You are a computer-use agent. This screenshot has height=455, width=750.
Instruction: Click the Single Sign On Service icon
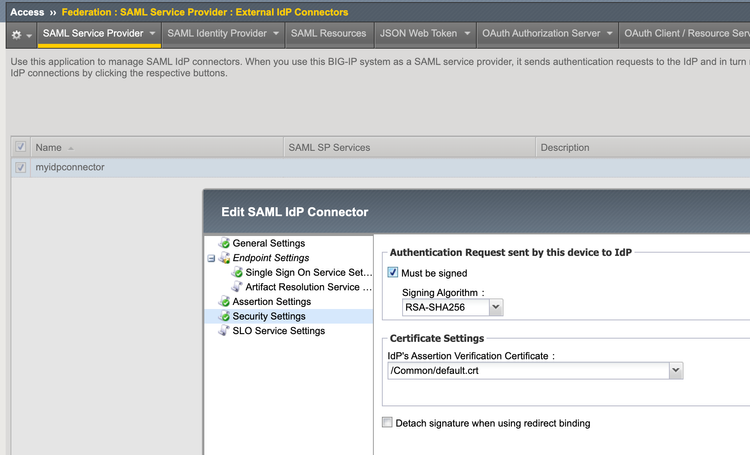click(x=237, y=272)
